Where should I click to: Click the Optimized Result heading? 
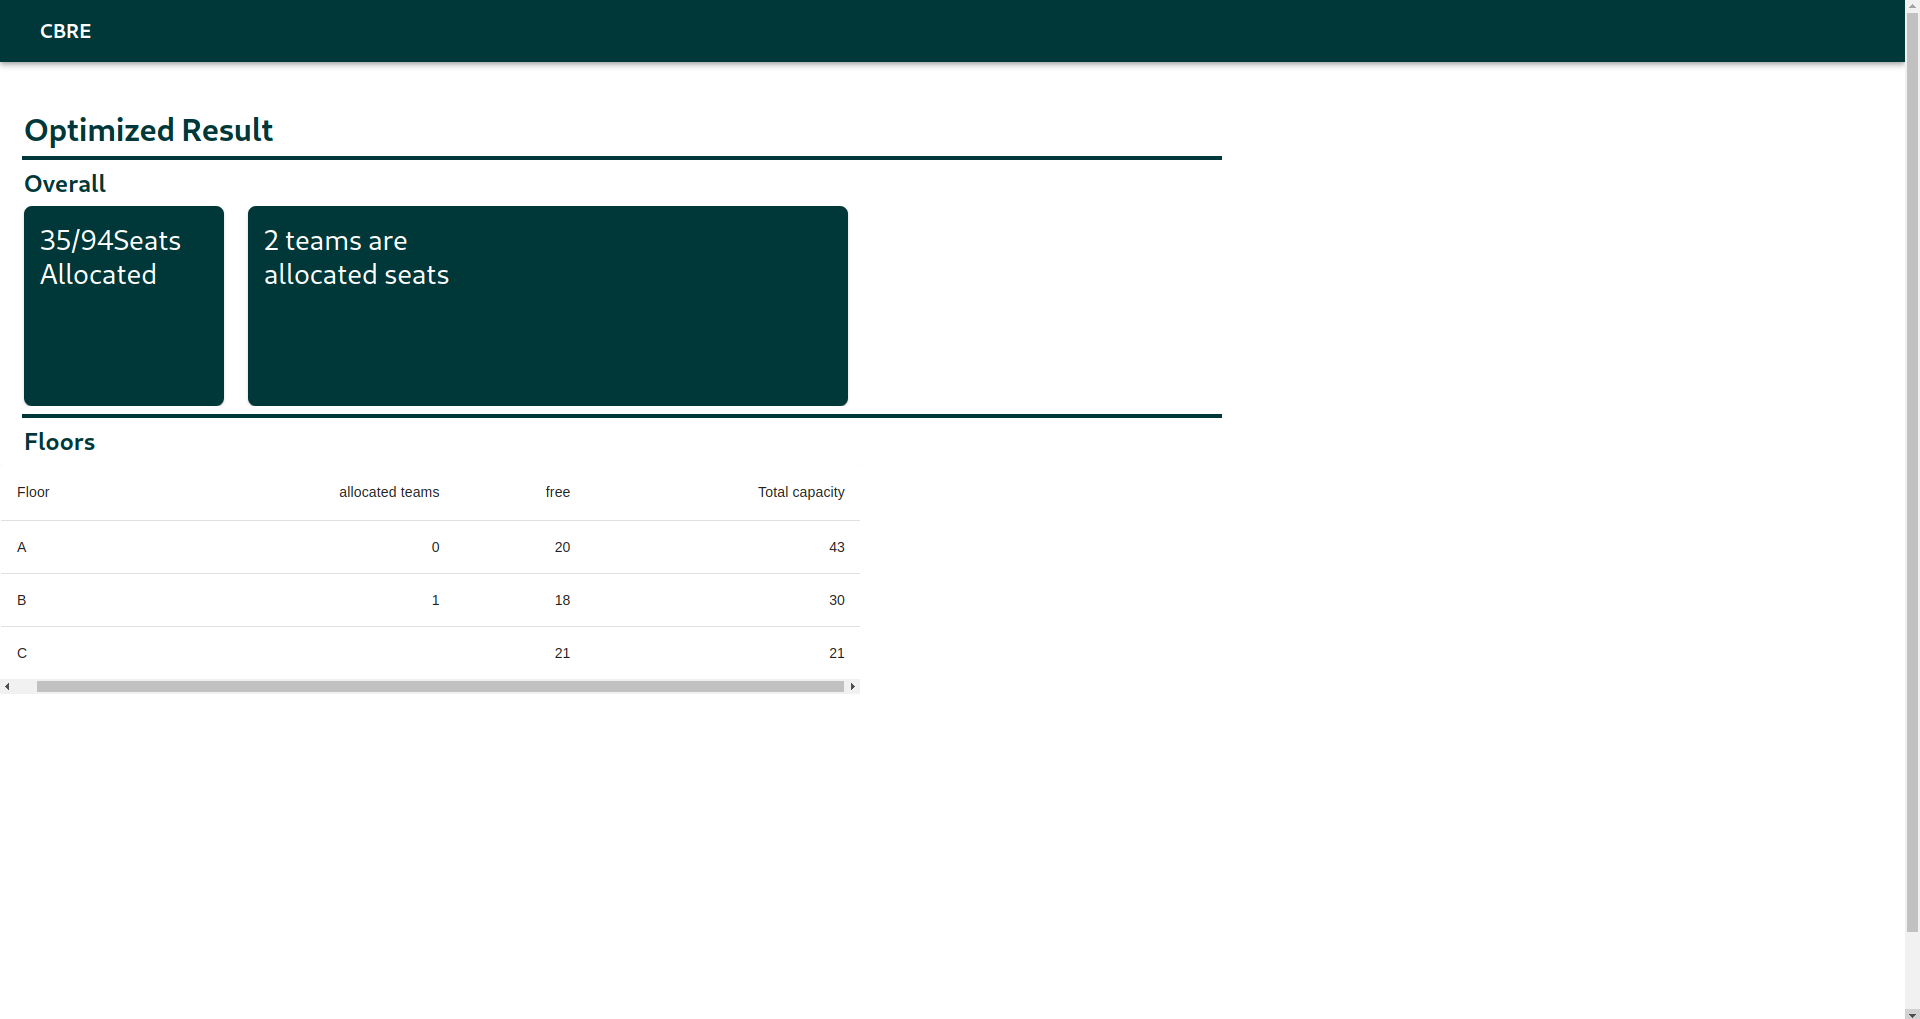(148, 130)
